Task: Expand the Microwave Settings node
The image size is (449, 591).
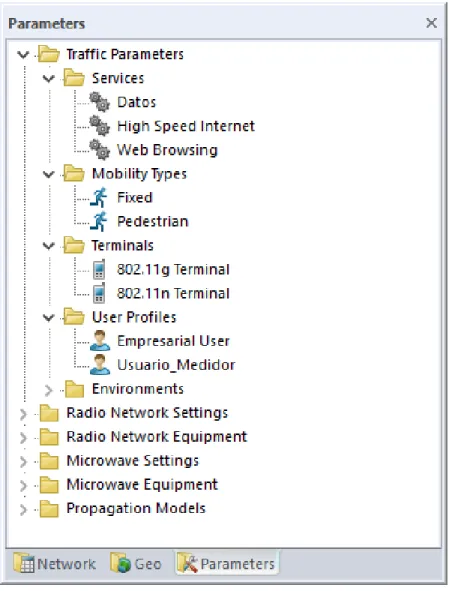Action: [x=23, y=461]
